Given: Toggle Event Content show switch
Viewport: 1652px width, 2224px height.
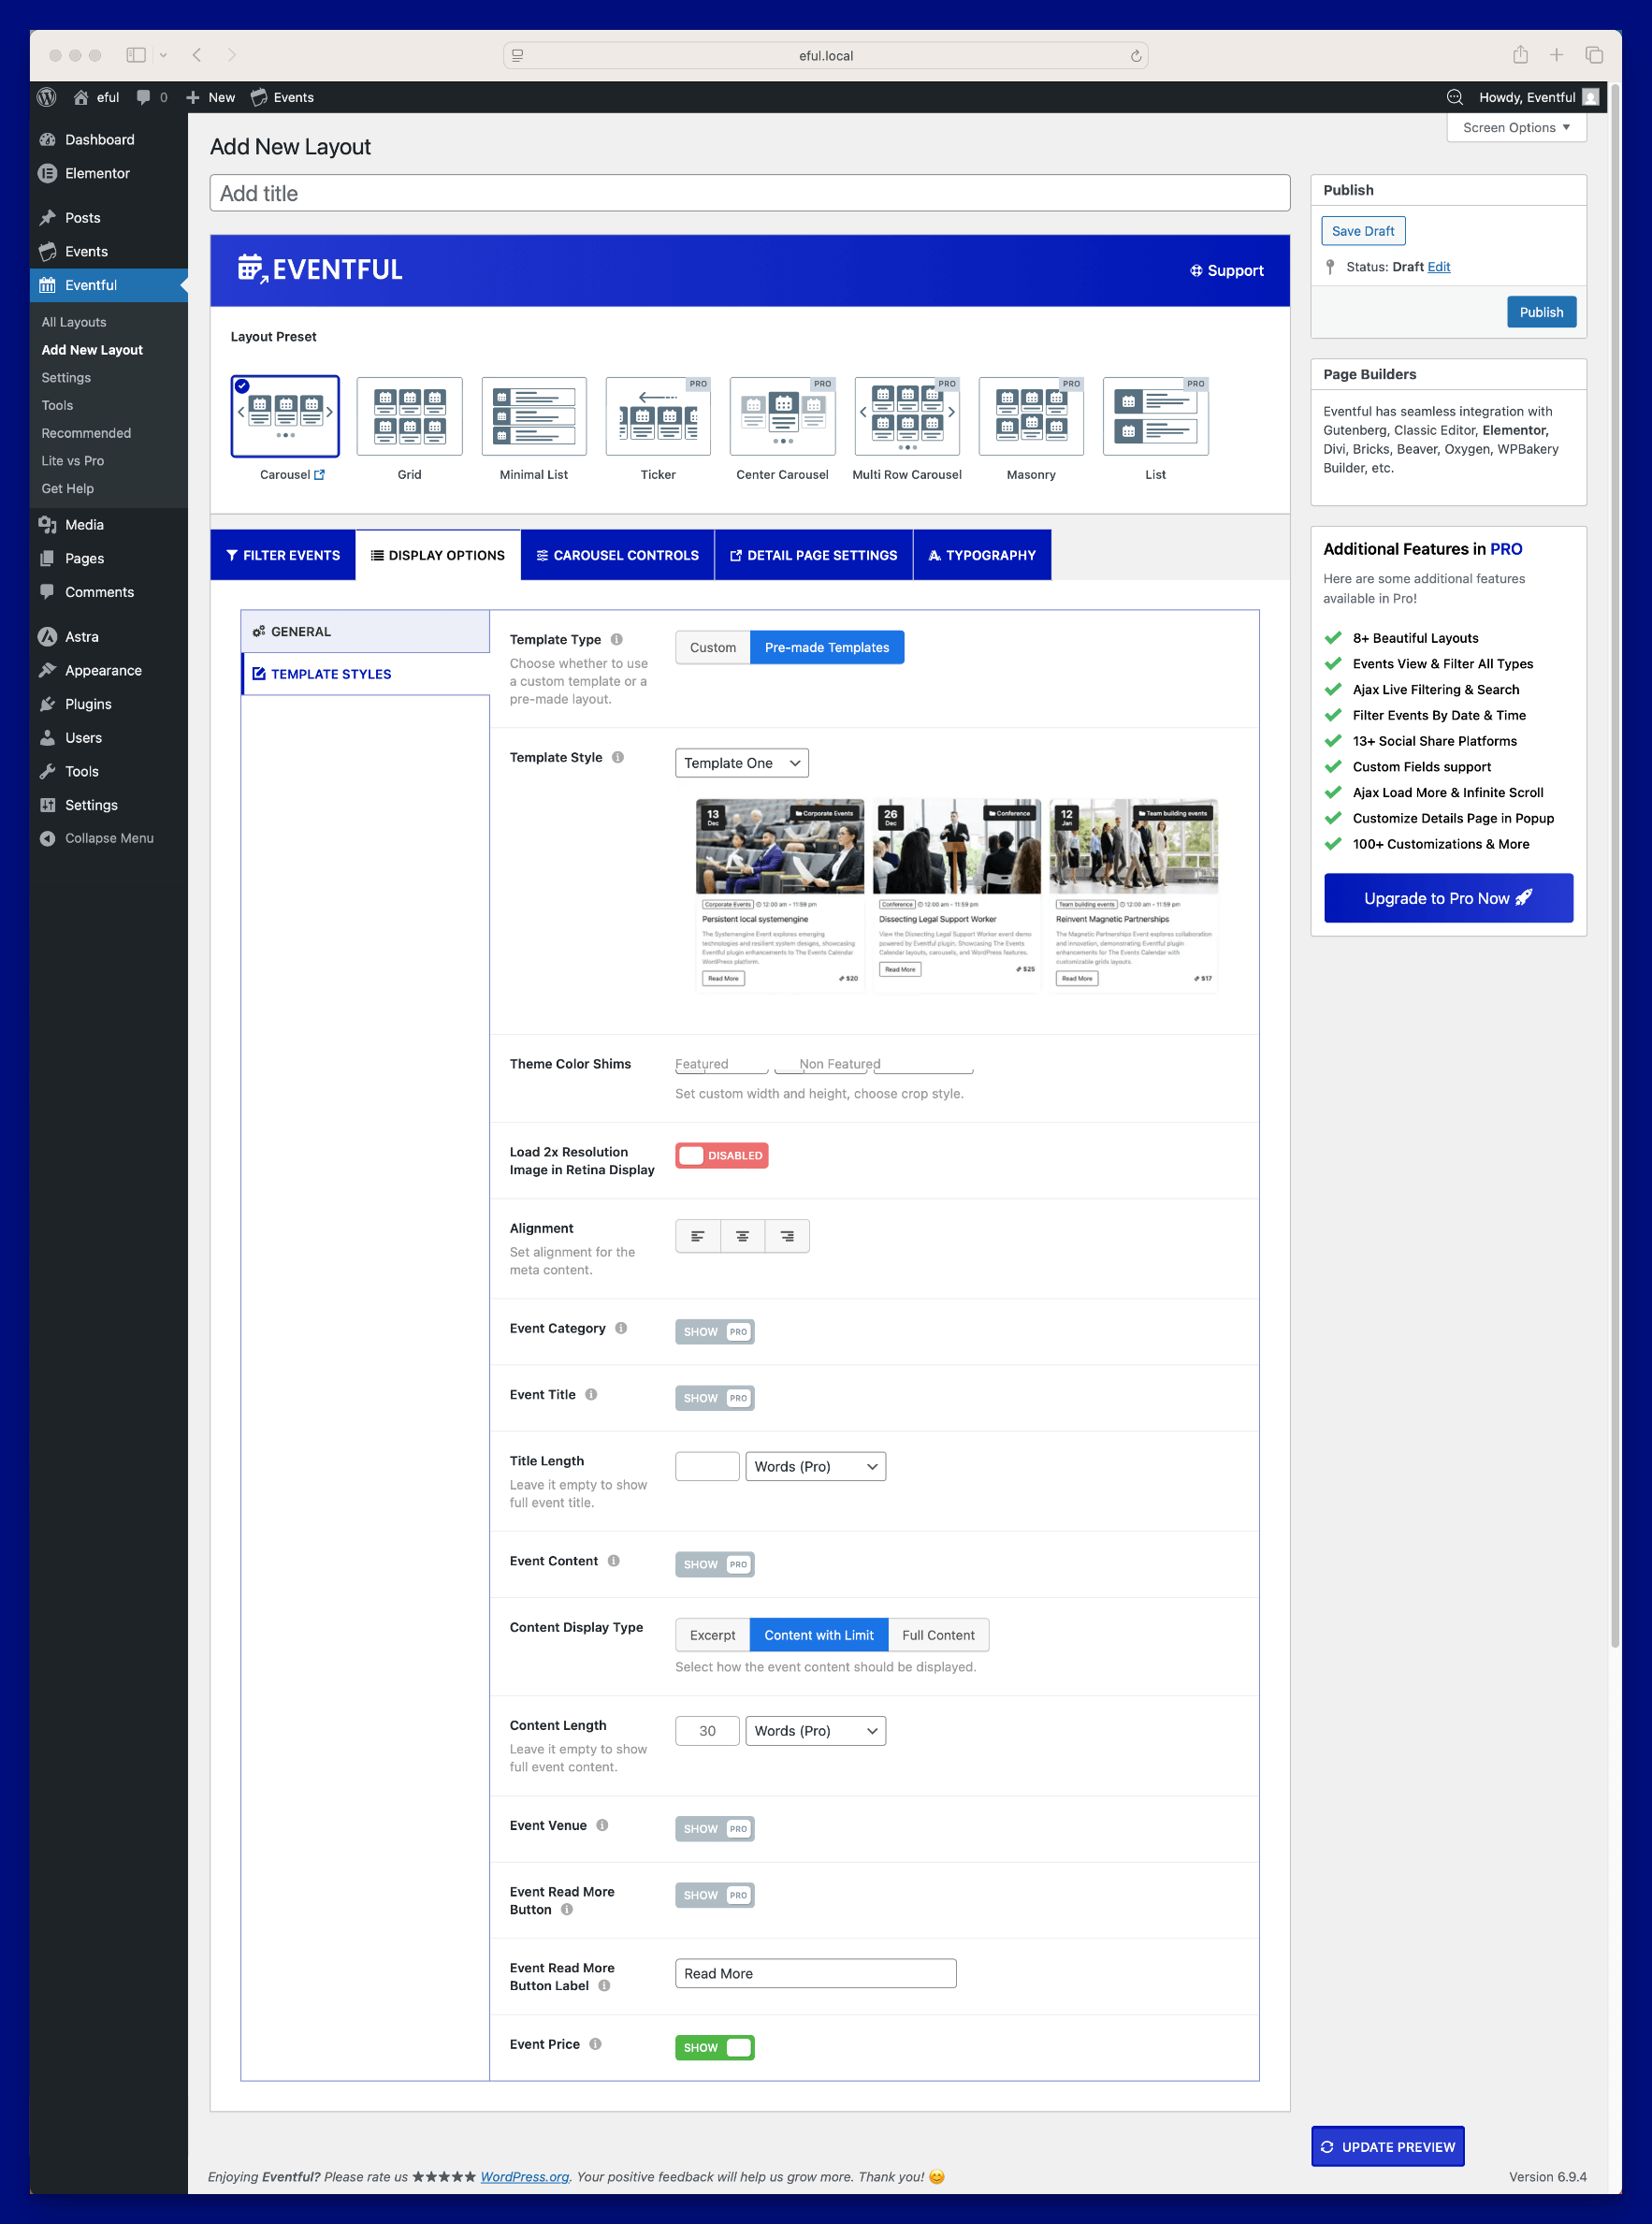Looking at the screenshot, I should 714,1564.
